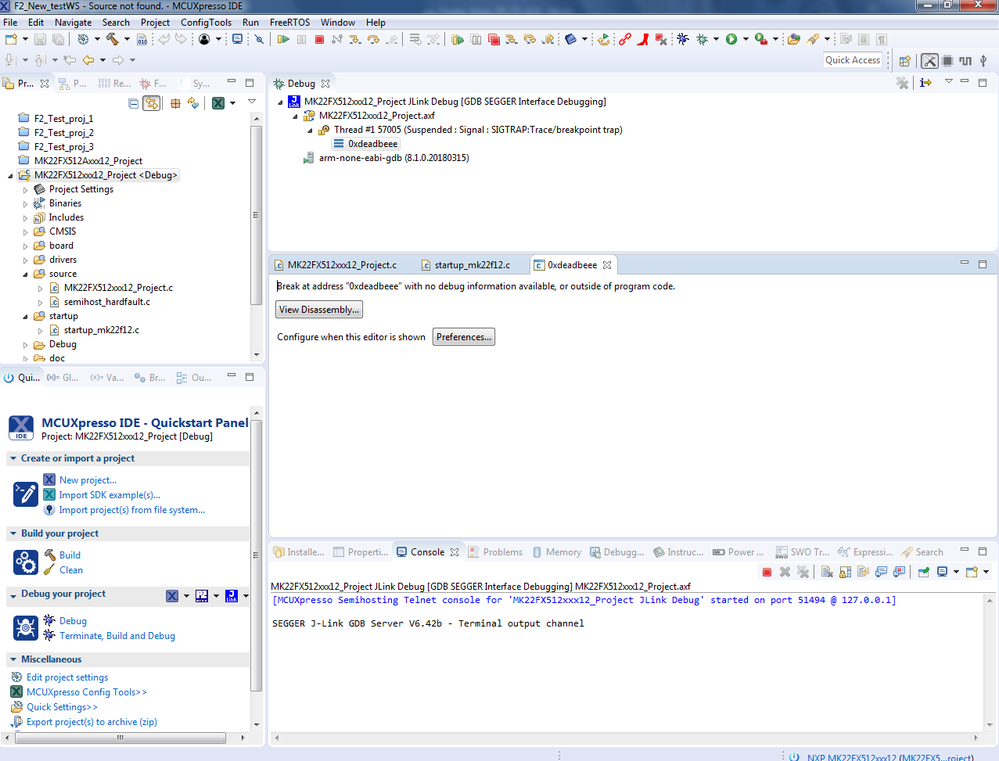The image size is (999, 761).
Task: Click the Open Perspective icon next to Quick Access
Action: click(904, 61)
